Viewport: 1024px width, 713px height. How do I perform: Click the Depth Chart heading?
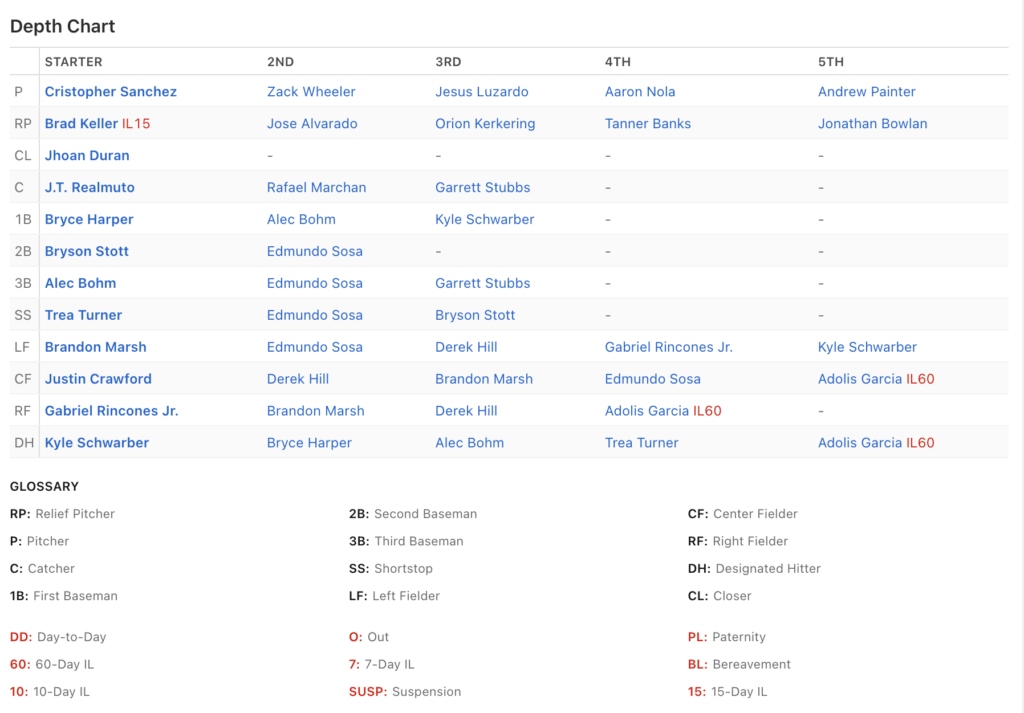62,26
